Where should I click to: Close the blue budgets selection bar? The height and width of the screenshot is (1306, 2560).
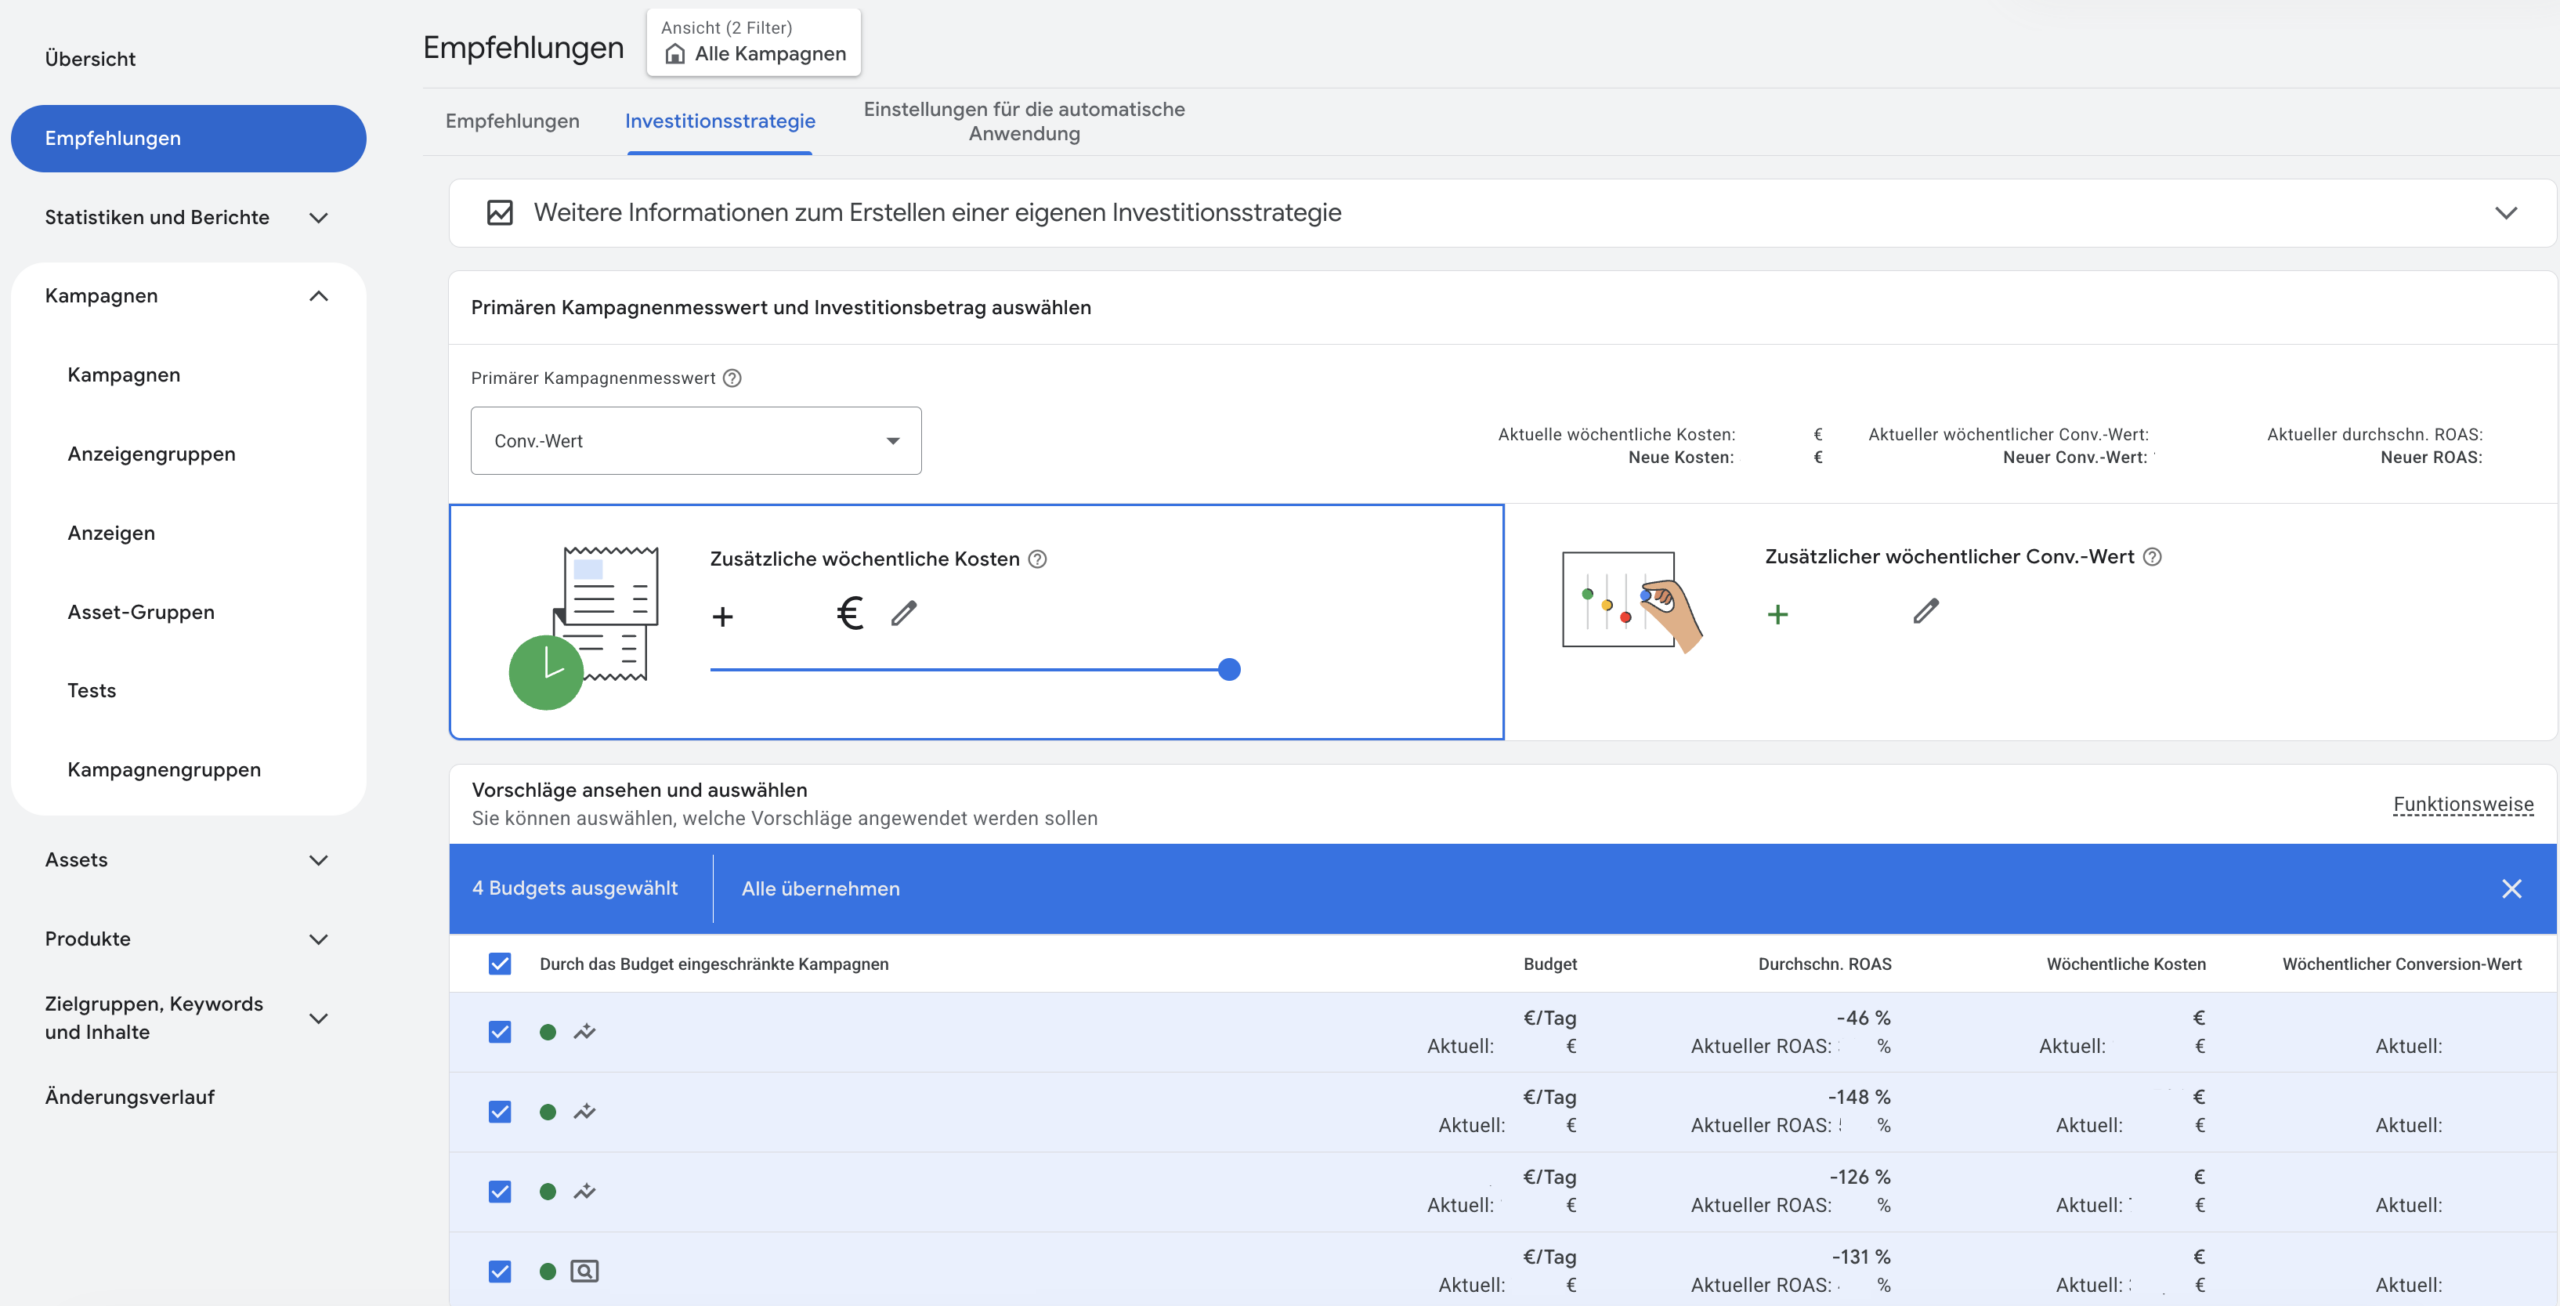(2511, 889)
